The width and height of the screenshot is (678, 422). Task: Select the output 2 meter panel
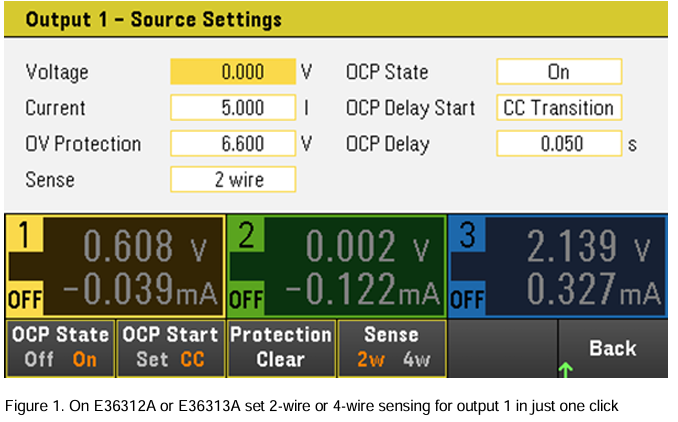[x=337, y=266]
